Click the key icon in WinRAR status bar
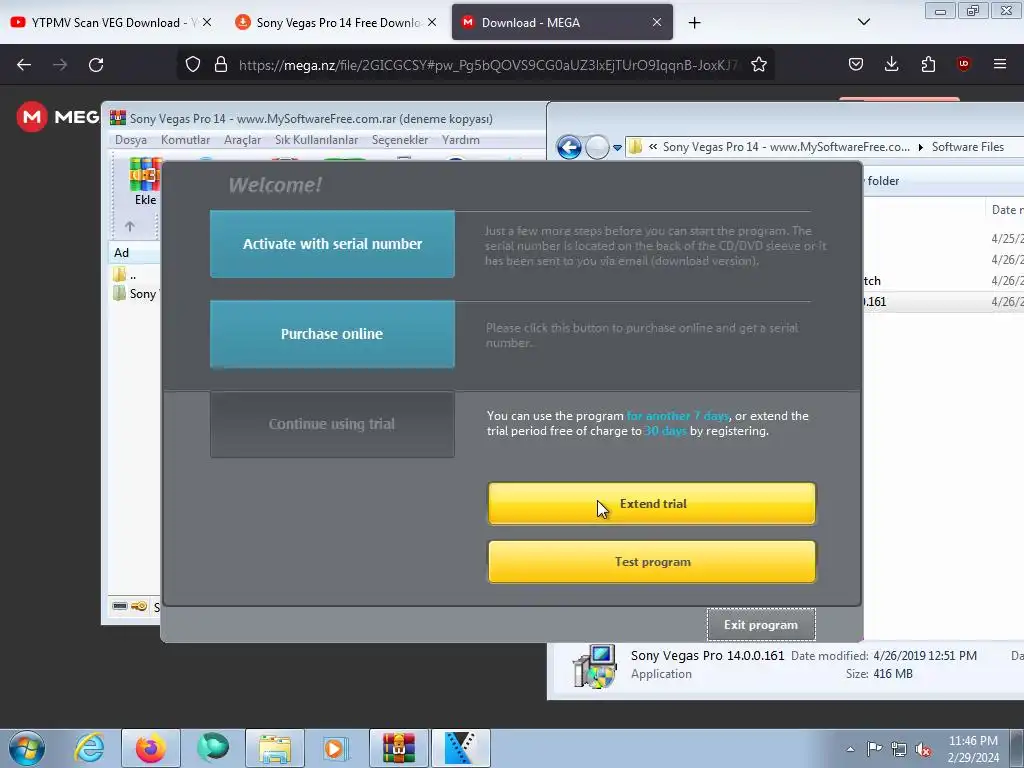1024x768 pixels. [x=139, y=606]
